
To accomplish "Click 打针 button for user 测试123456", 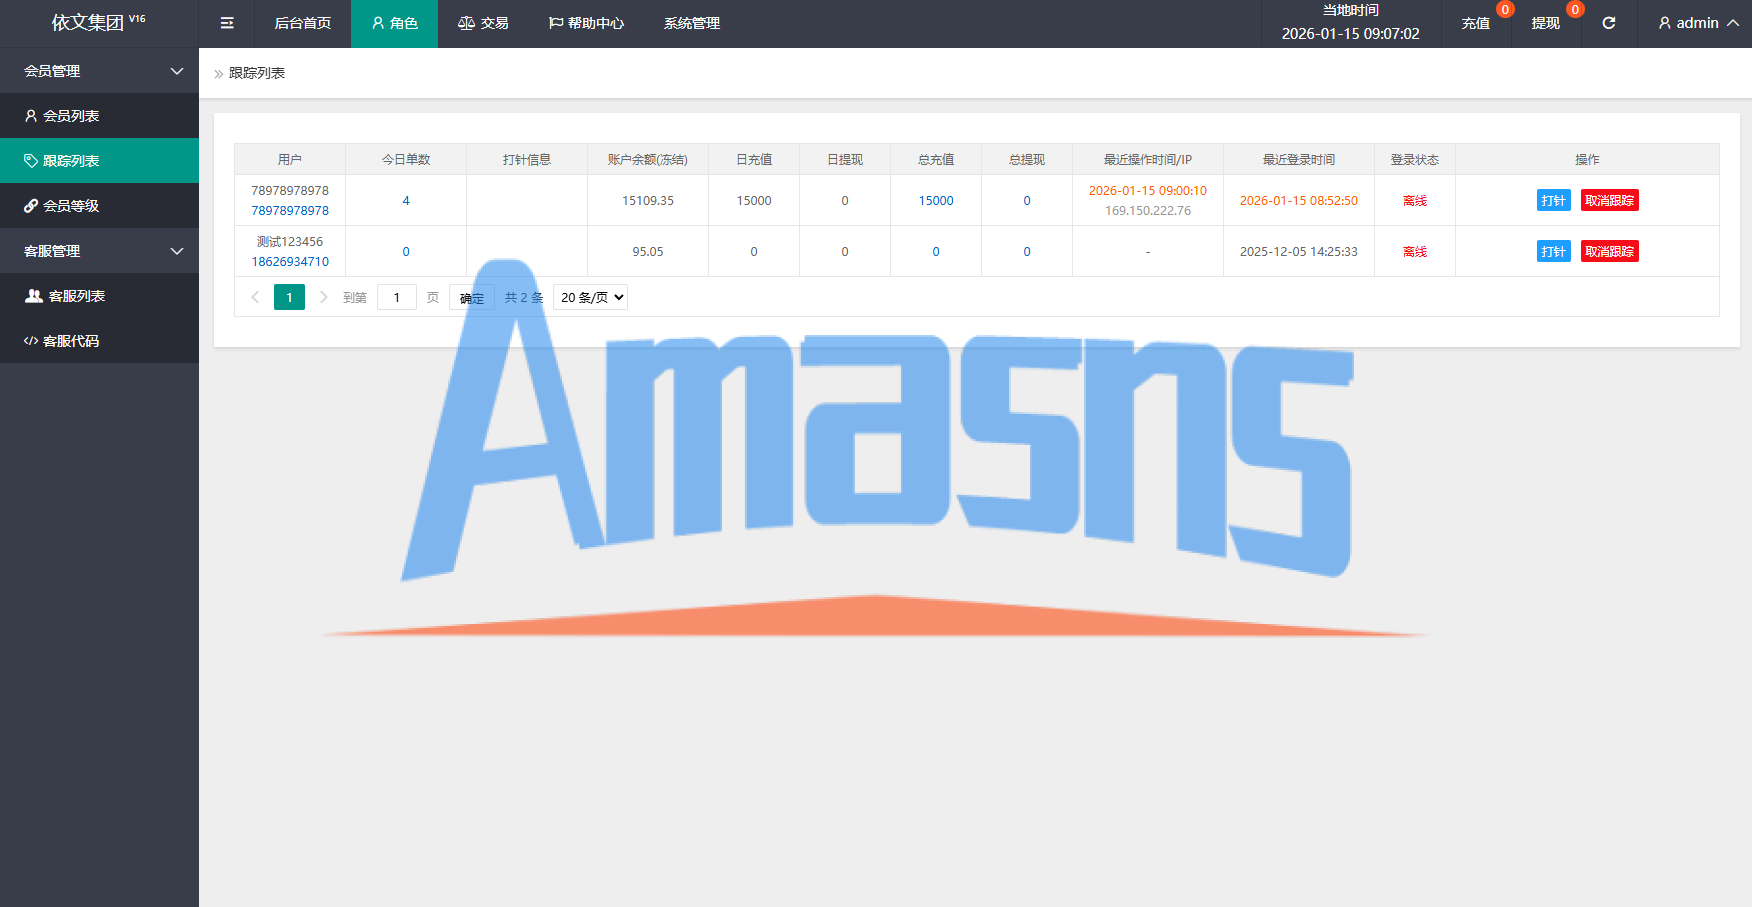I will [1554, 251].
